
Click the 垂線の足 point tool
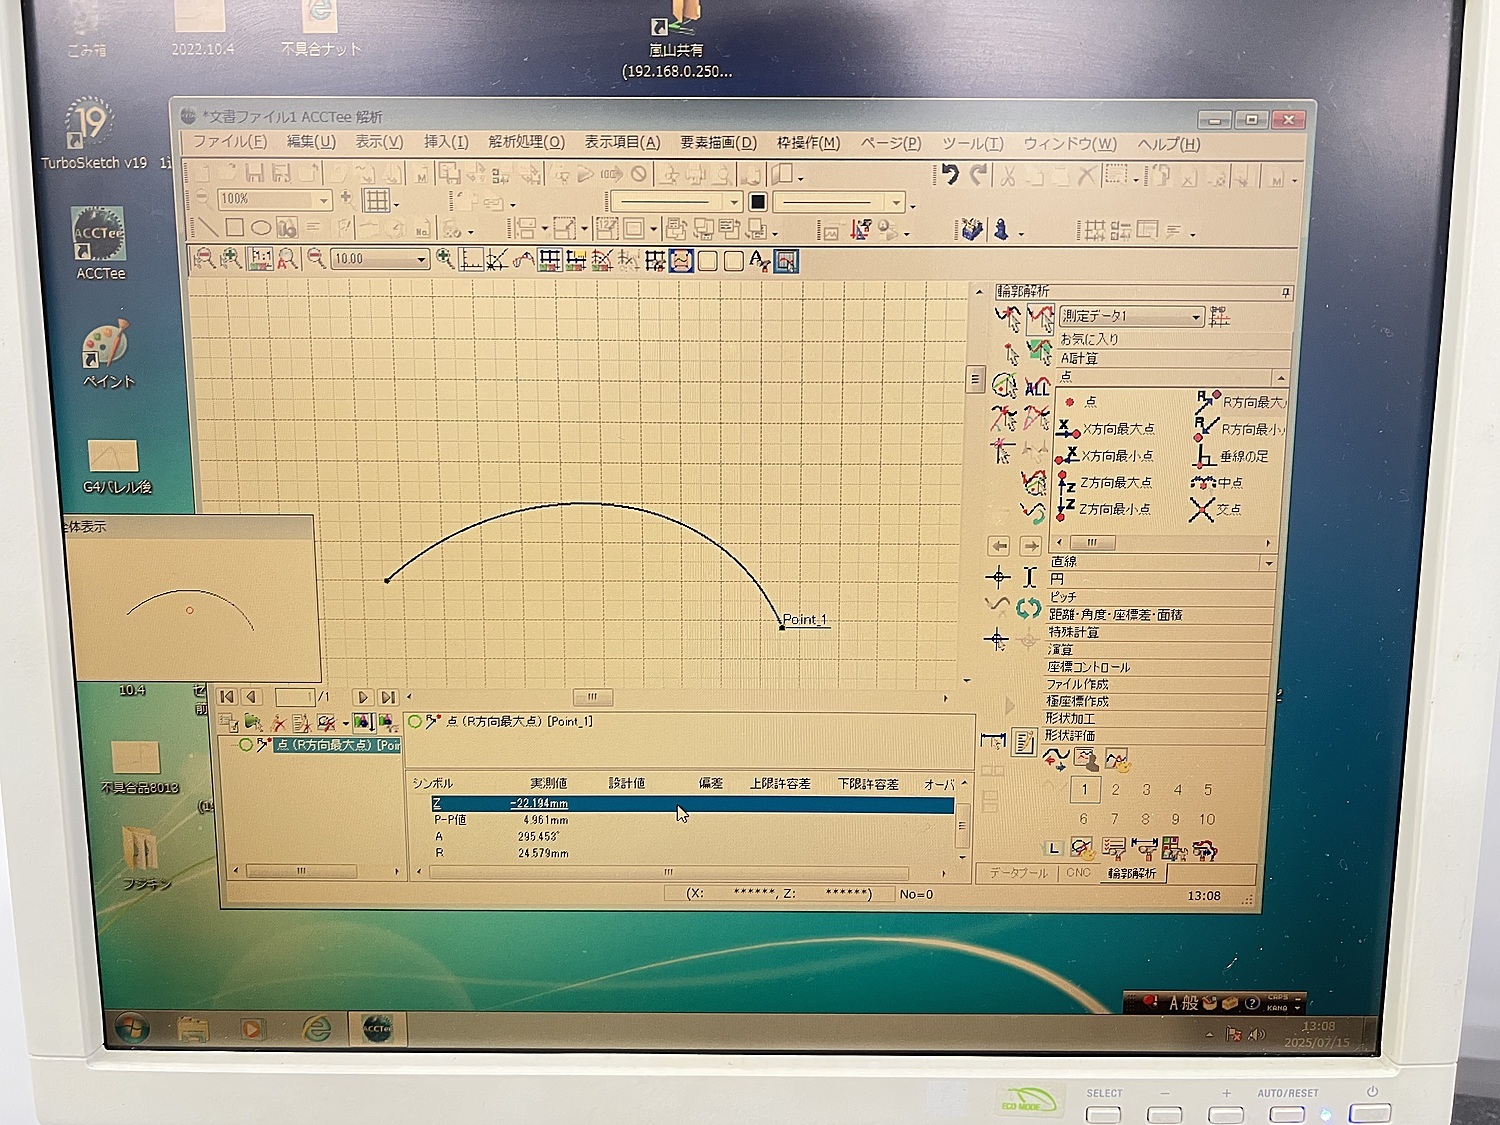tap(1230, 456)
